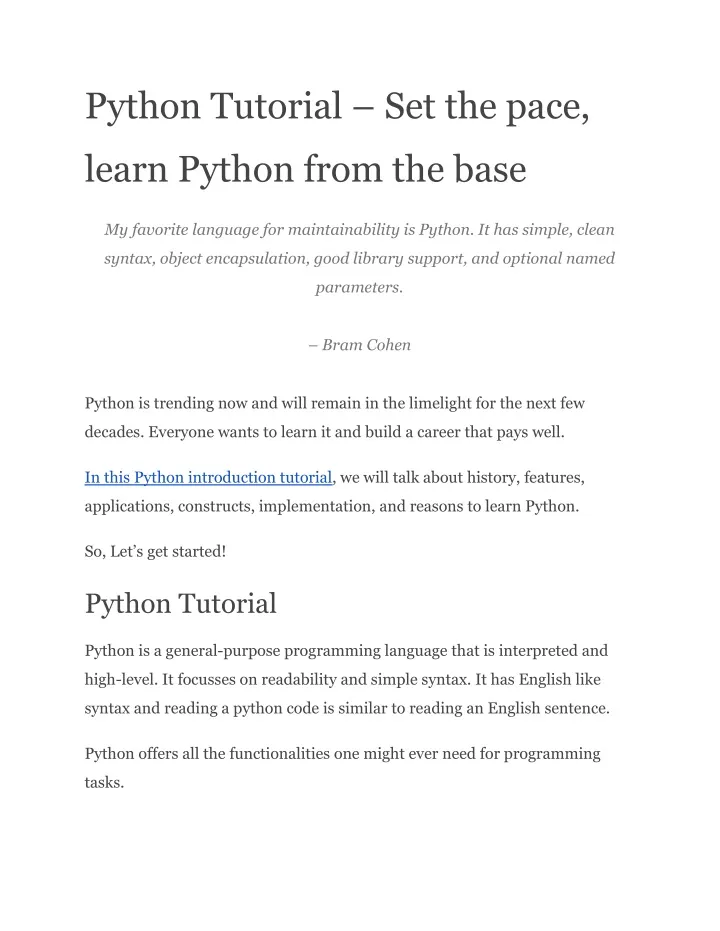This screenshot has height=931, width=720.
Task: Click the phrase 'object encapsulation' in the quote
Action: 233,259
